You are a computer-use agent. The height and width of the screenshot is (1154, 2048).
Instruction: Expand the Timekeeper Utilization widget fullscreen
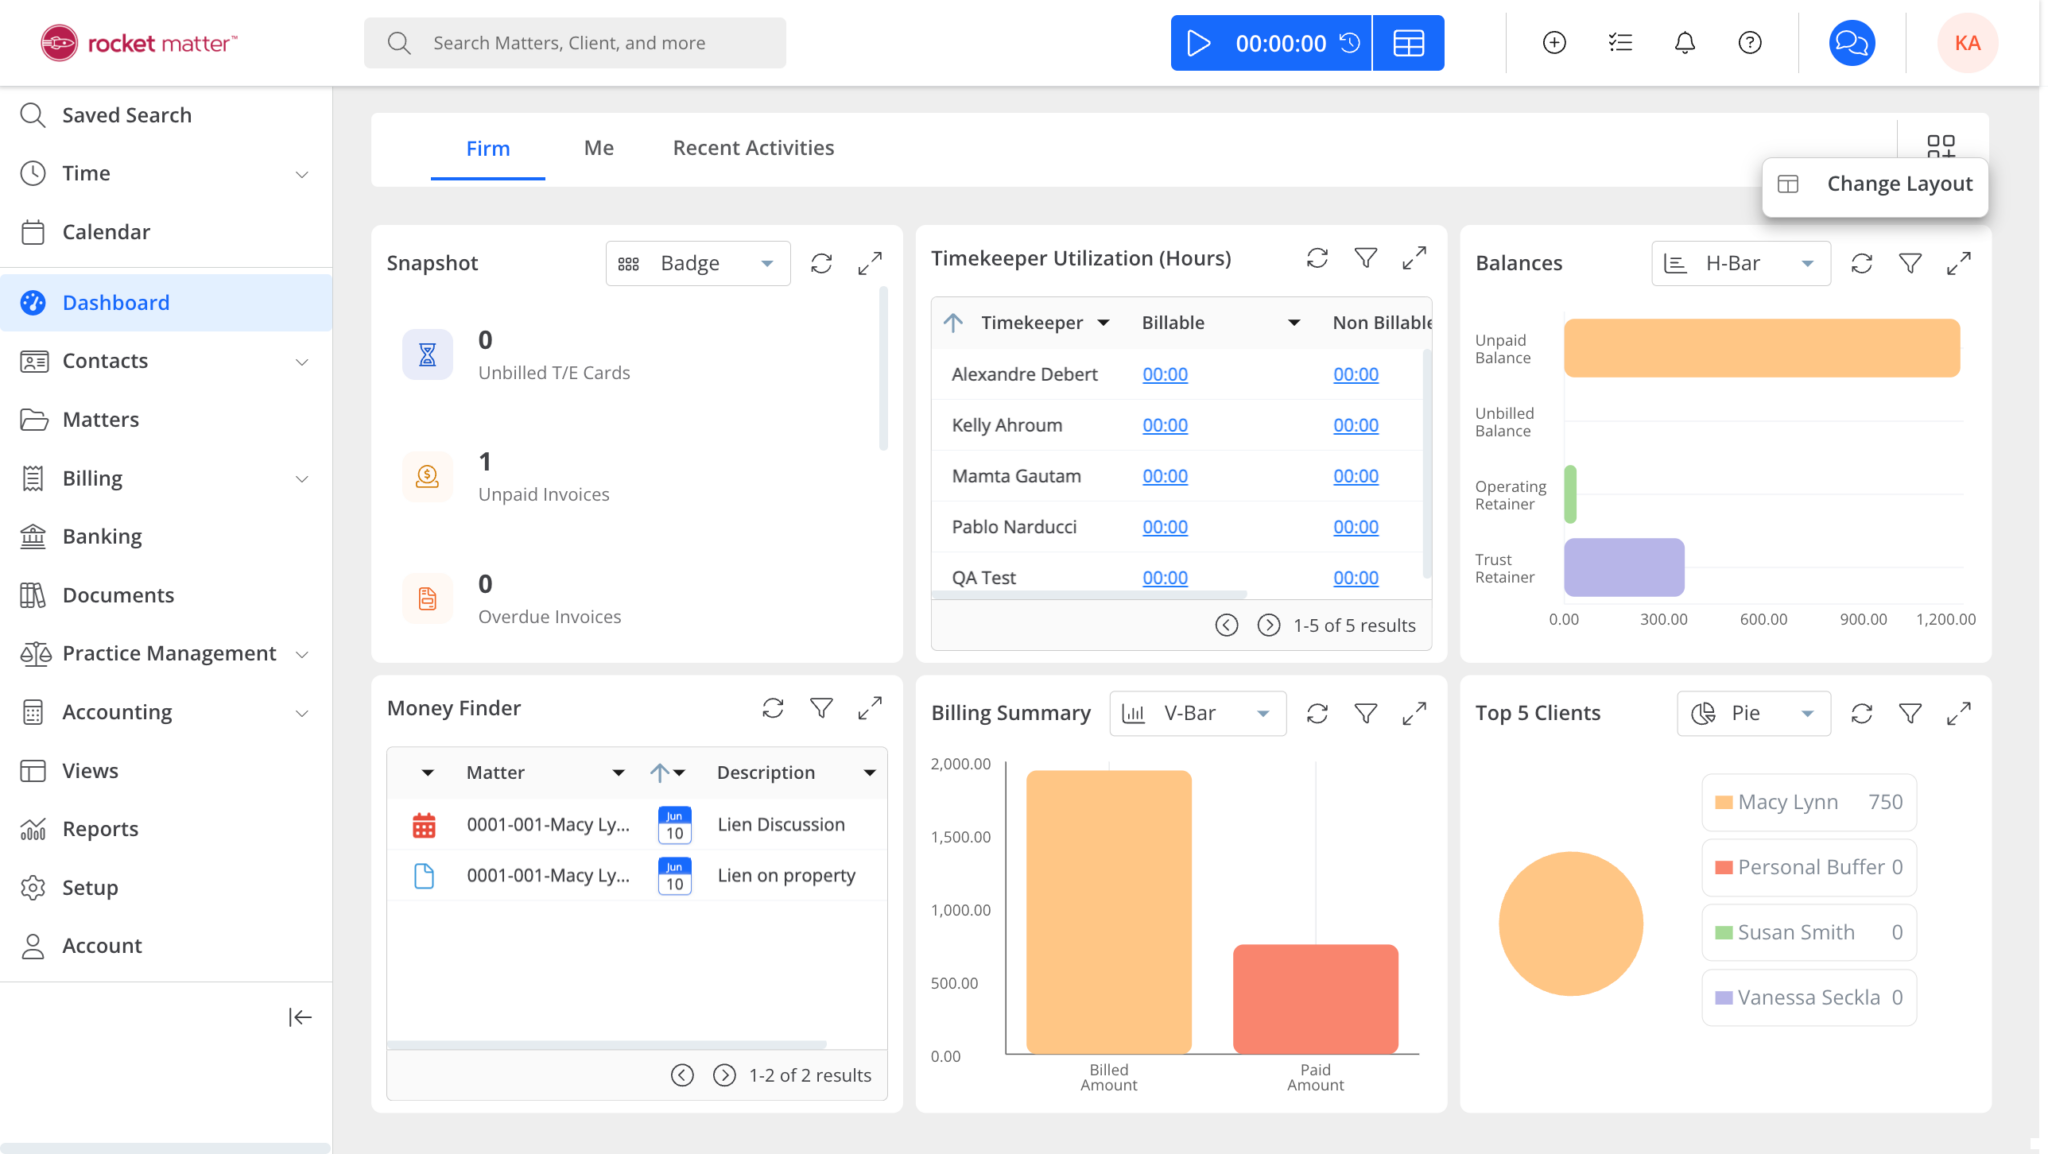tap(1413, 257)
